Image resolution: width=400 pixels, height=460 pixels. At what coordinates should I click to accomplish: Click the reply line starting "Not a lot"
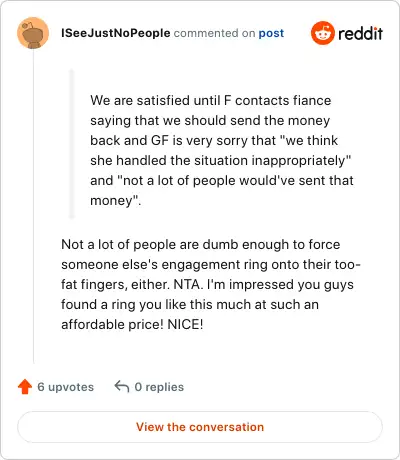point(201,244)
